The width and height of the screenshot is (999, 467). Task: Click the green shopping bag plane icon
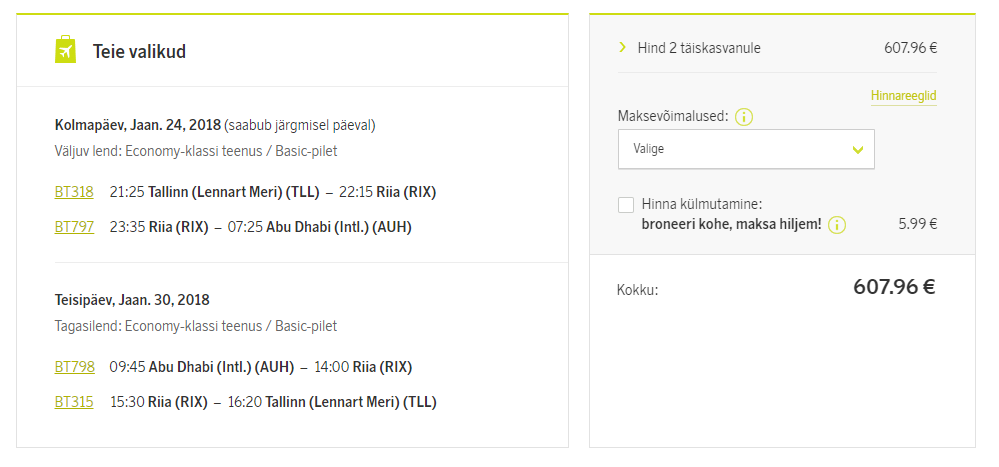pos(65,50)
